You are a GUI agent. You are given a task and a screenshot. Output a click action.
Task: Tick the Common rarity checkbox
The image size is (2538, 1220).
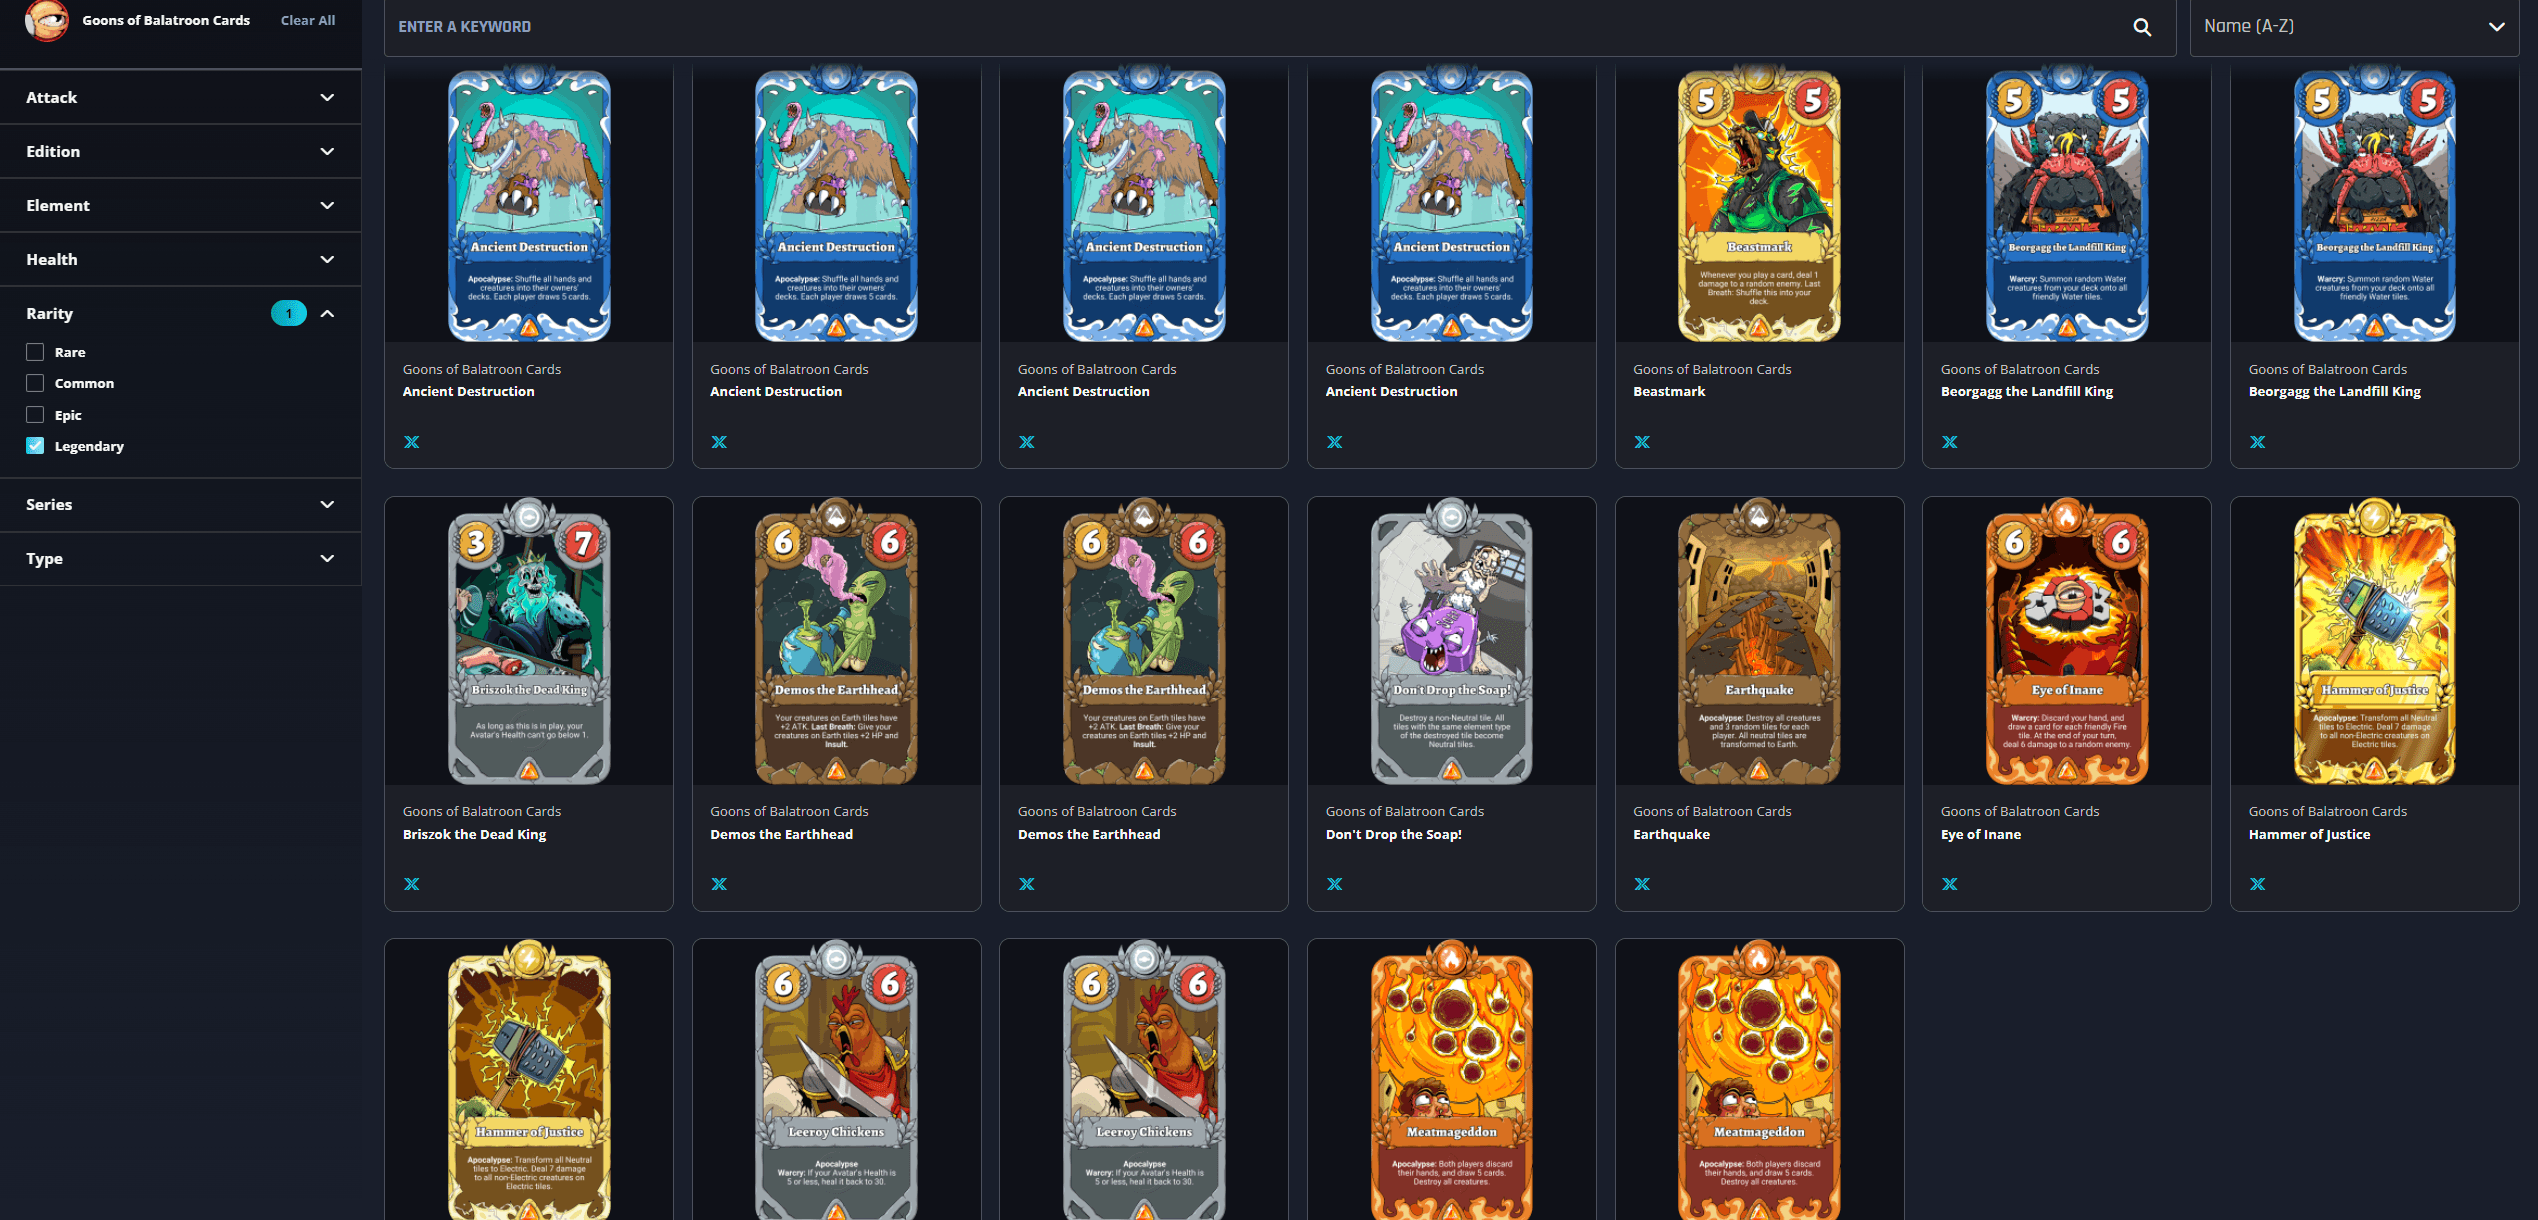(35, 383)
